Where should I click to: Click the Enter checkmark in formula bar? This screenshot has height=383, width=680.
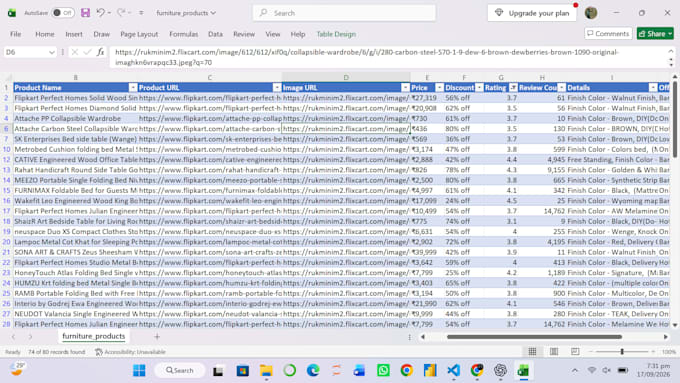point(88,52)
